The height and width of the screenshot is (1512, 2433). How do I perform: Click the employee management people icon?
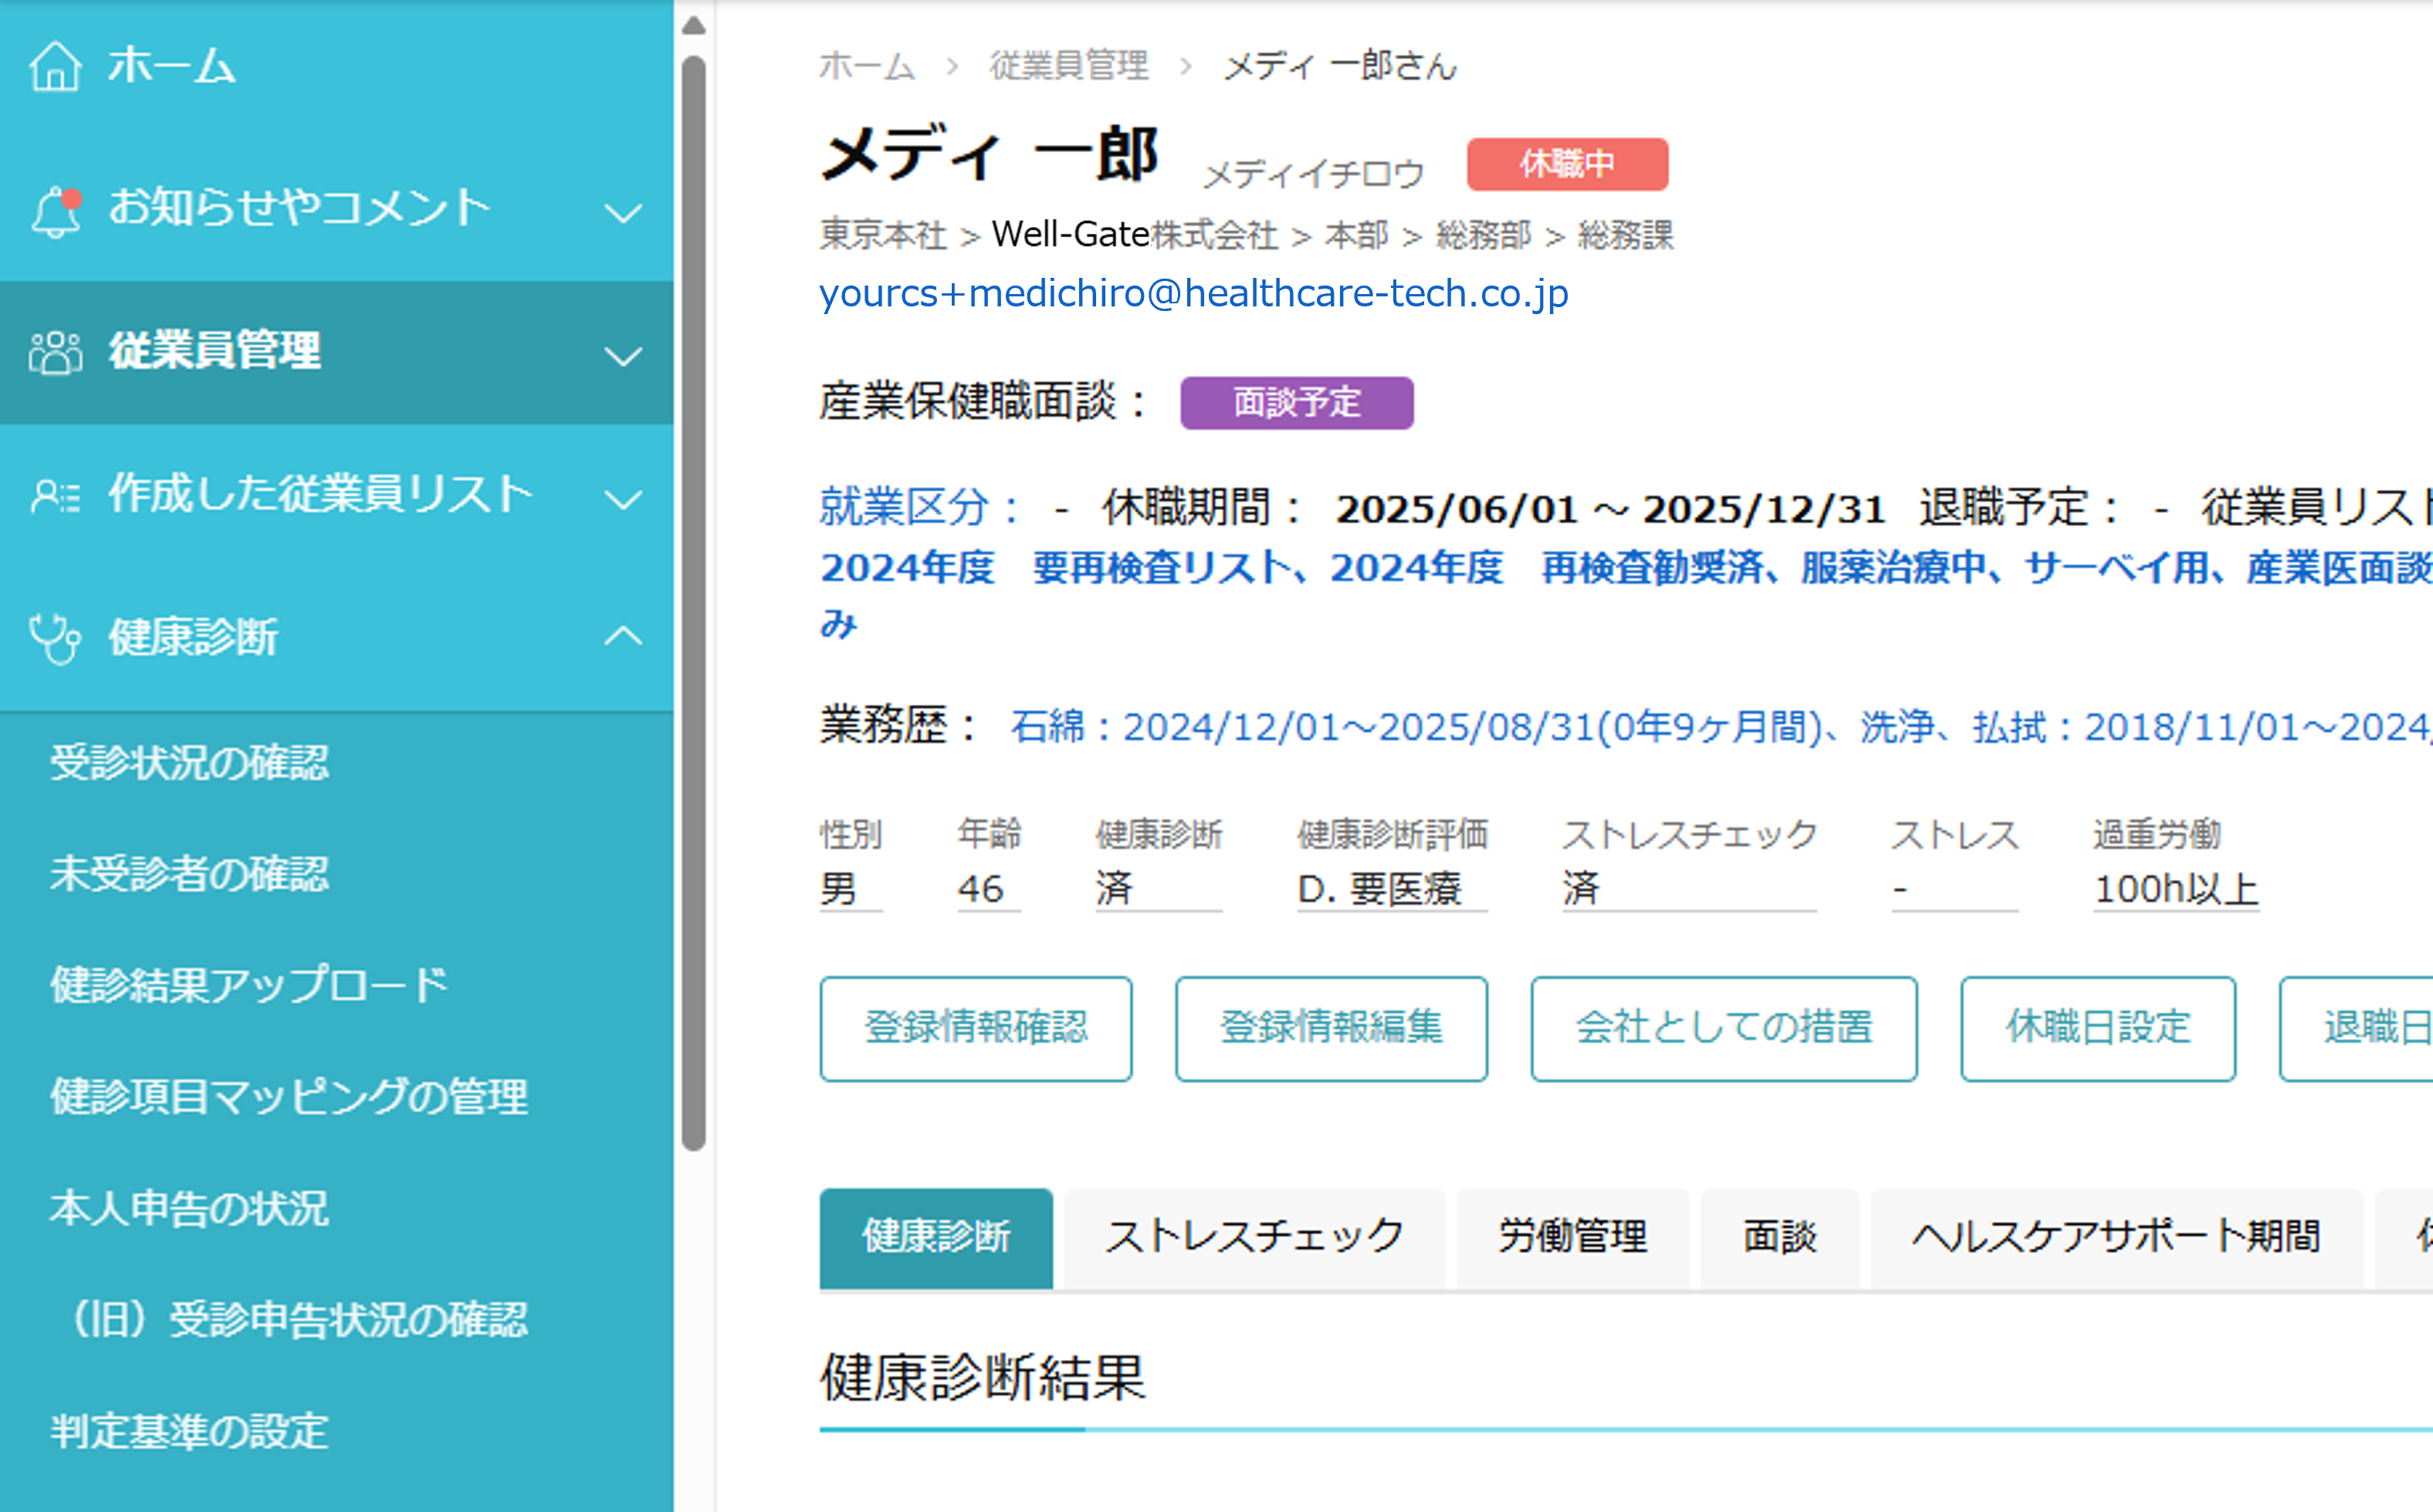click(x=55, y=353)
